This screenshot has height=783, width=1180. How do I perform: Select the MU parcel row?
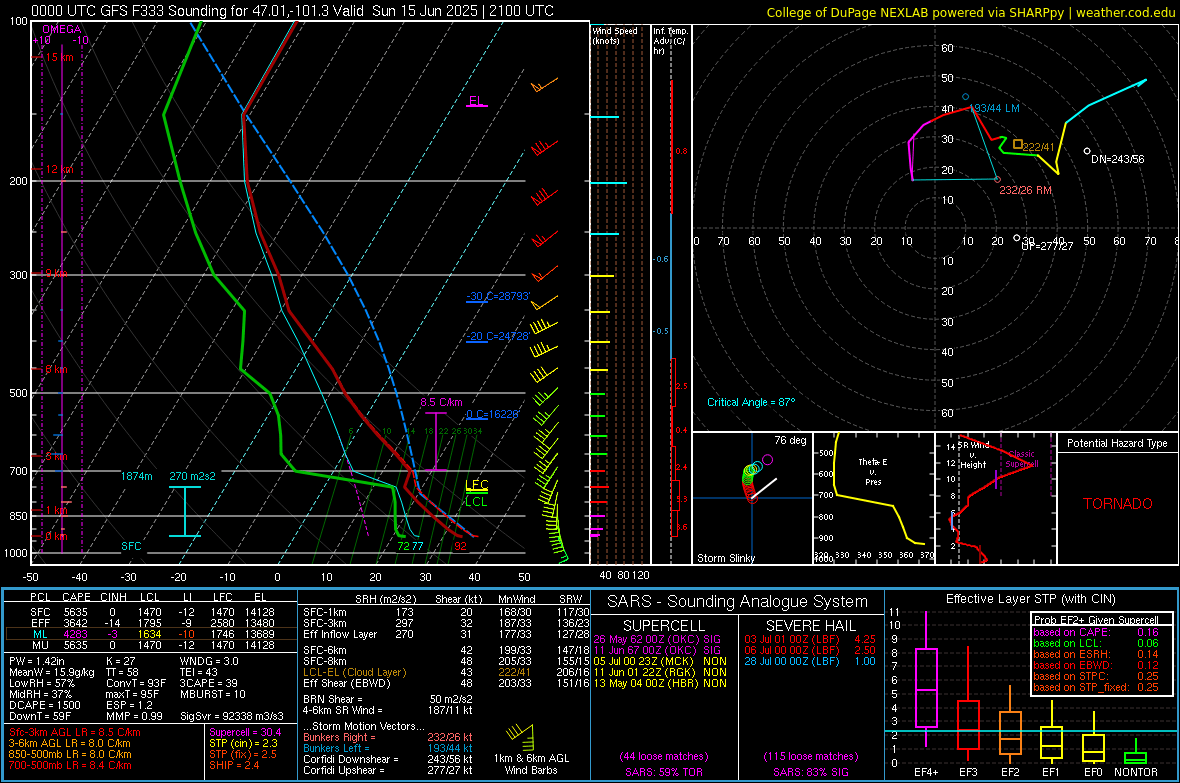coord(151,645)
